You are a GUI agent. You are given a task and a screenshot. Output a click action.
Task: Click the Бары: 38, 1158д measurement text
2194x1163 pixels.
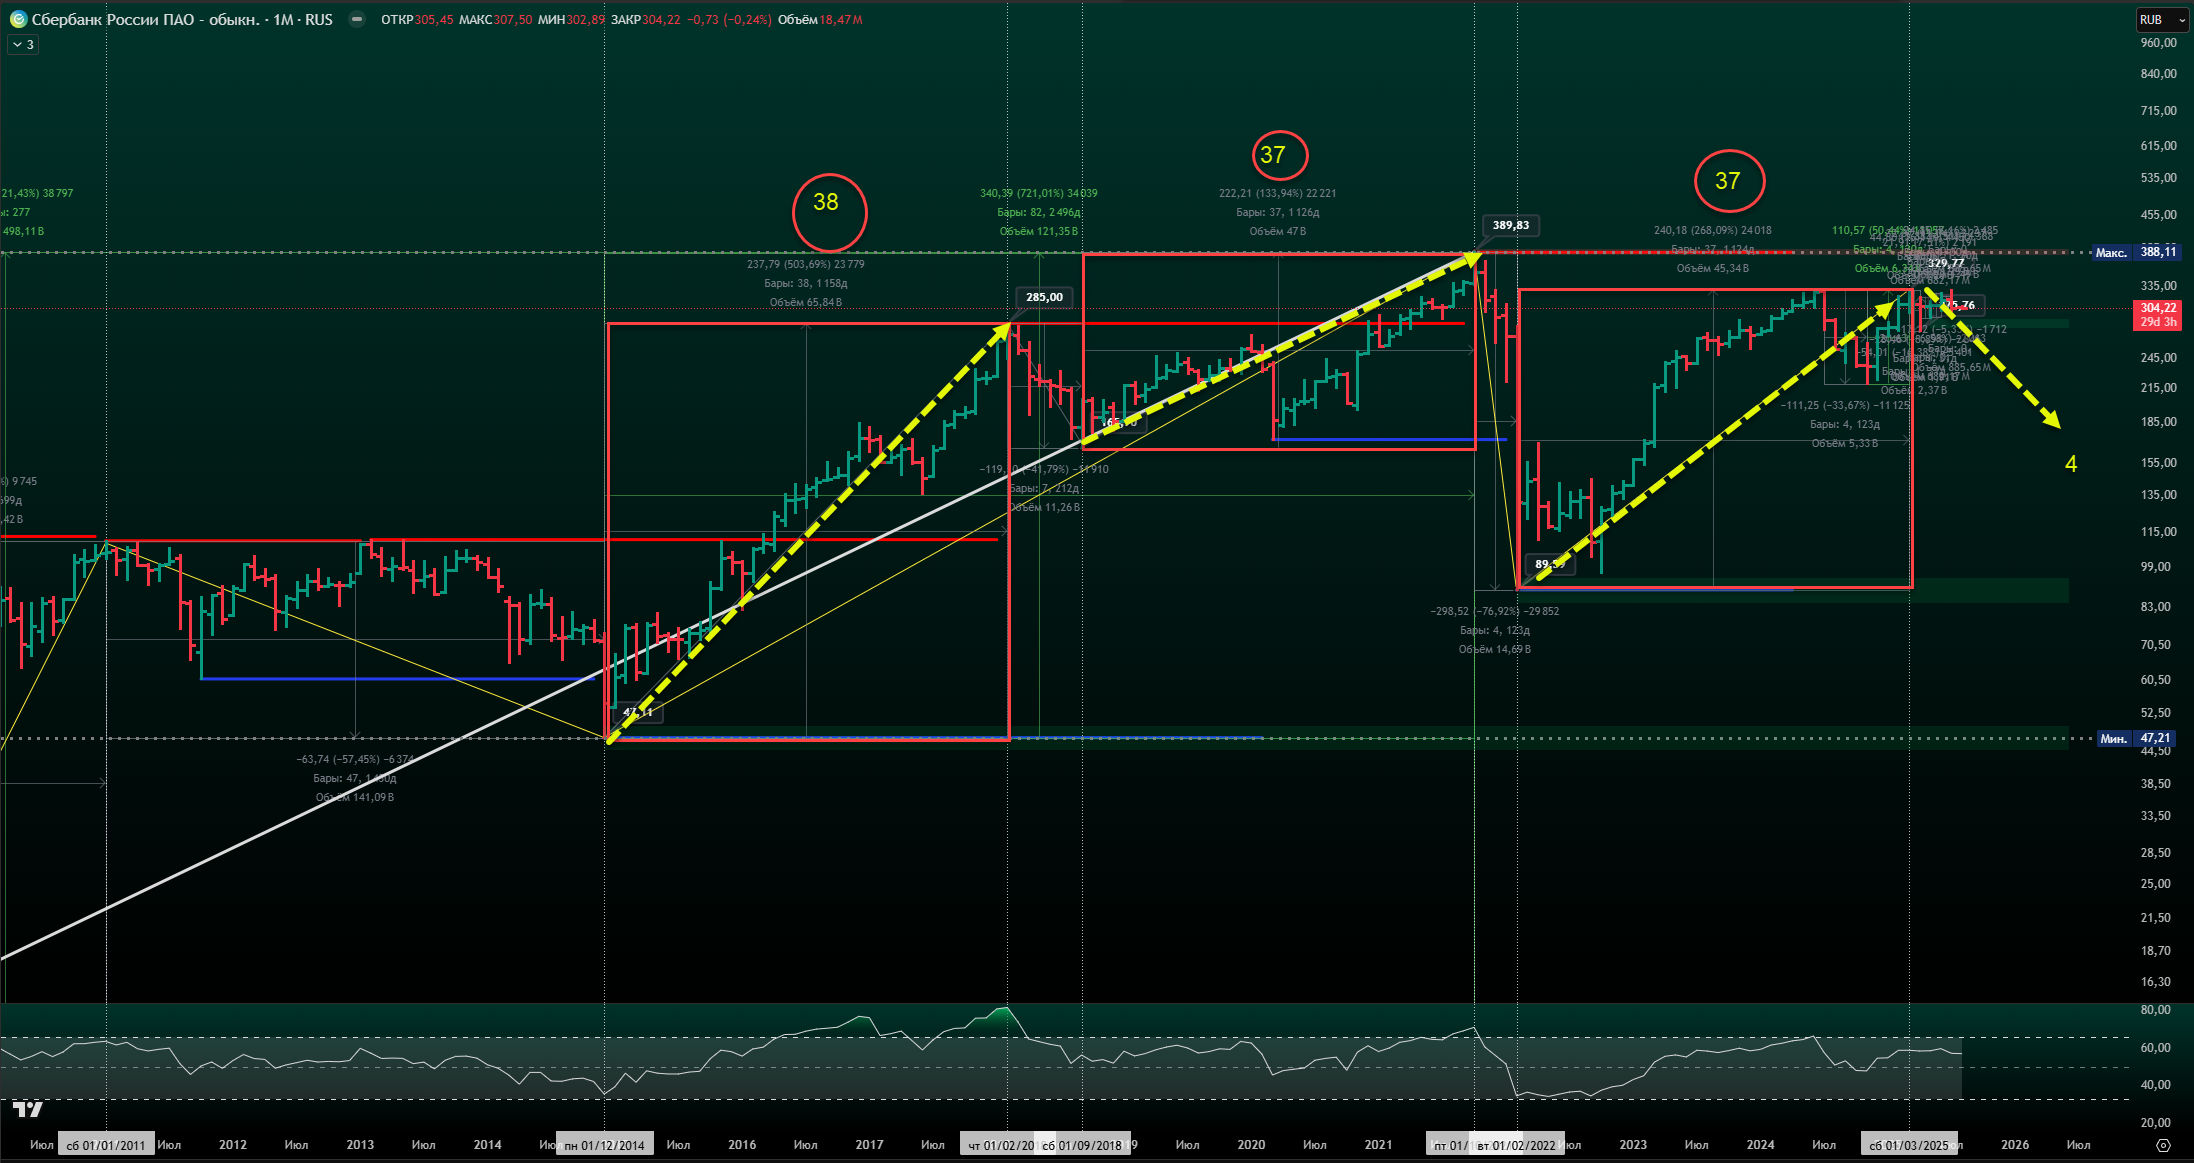pos(806,284)
